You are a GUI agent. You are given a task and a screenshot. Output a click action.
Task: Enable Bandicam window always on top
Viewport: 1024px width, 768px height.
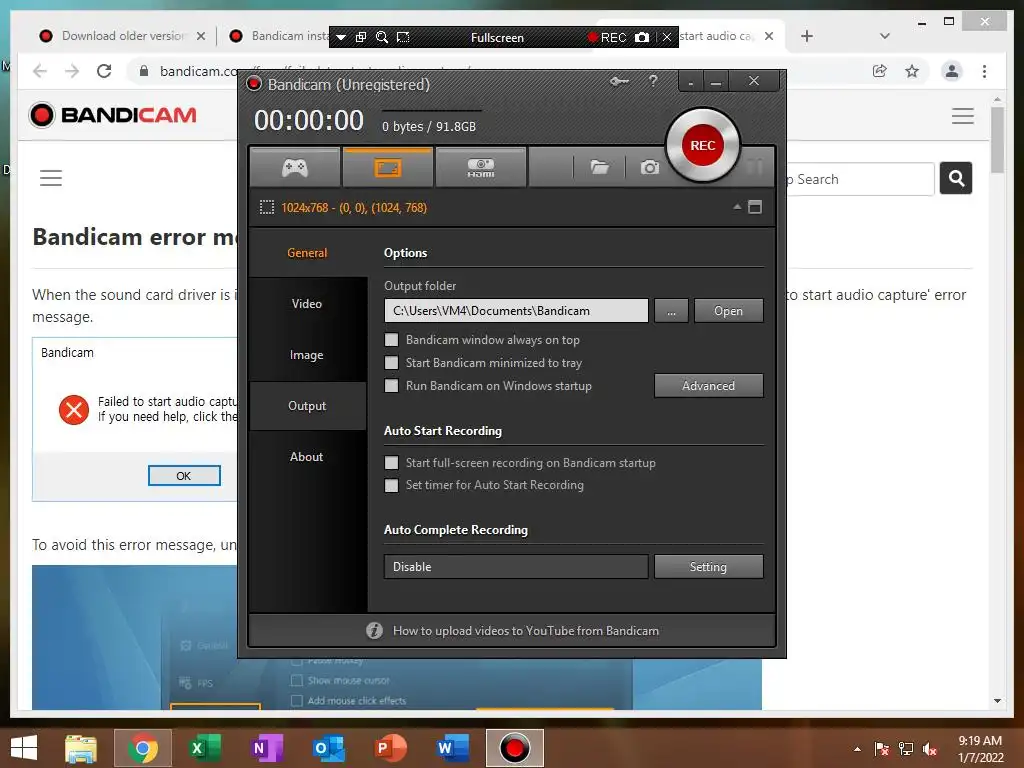tap(391, 340)
